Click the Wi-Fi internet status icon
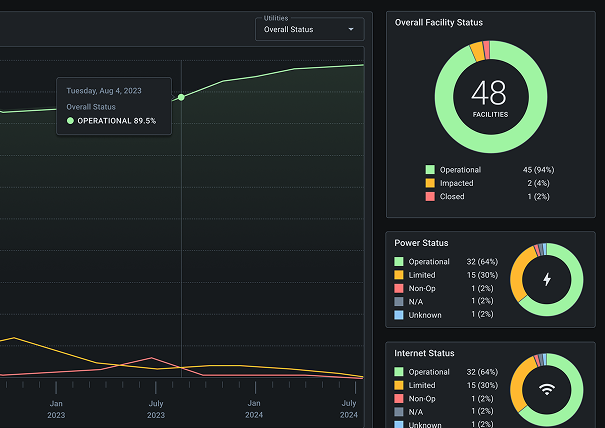 point(545,390)
